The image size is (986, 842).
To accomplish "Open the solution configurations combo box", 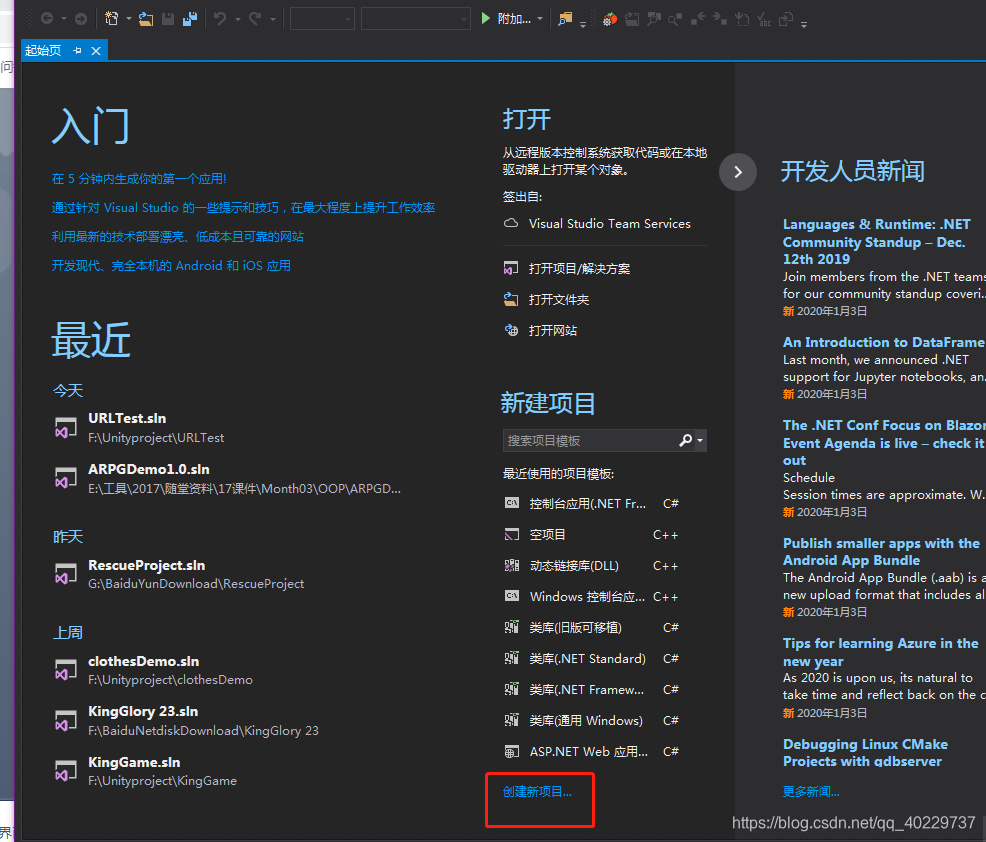I will [x=322, y=19].
